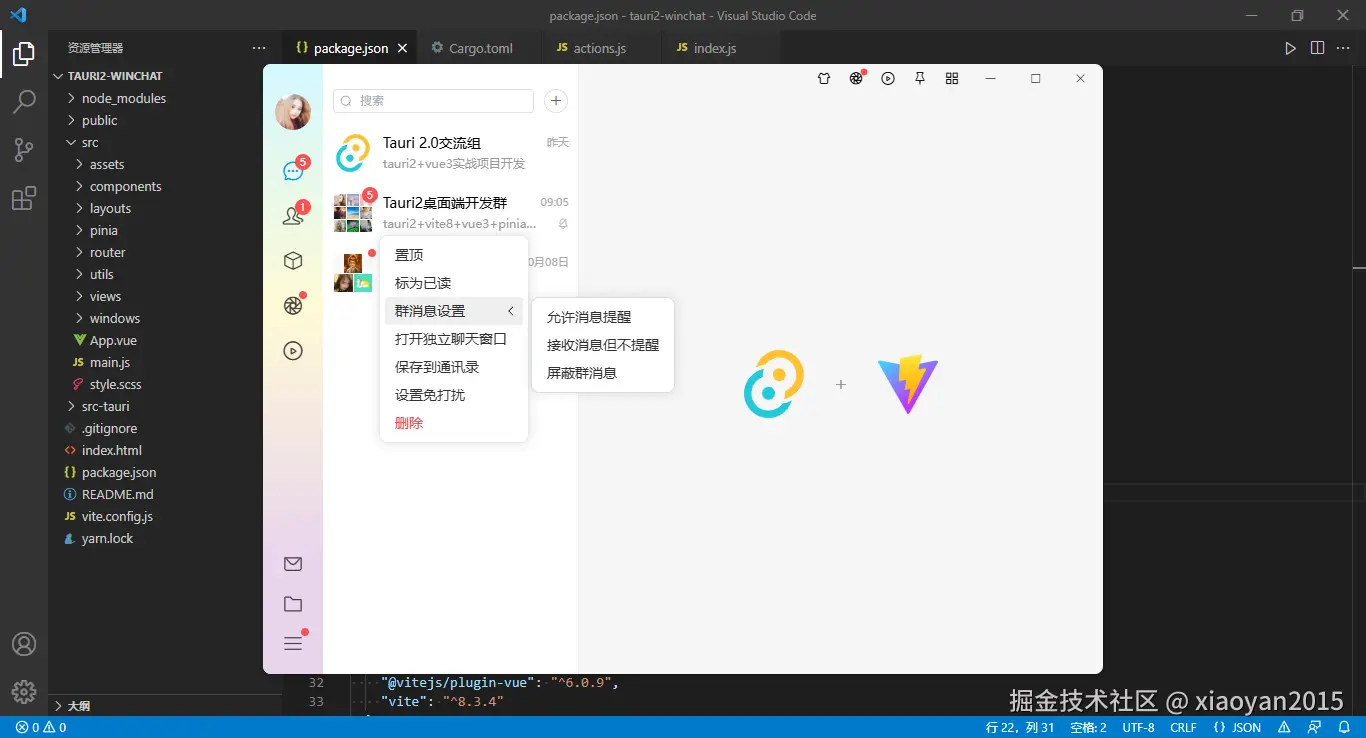Expand the 群消息设置 submenu
This screenshot has width=1366, height=738.
tap(454, 311)
